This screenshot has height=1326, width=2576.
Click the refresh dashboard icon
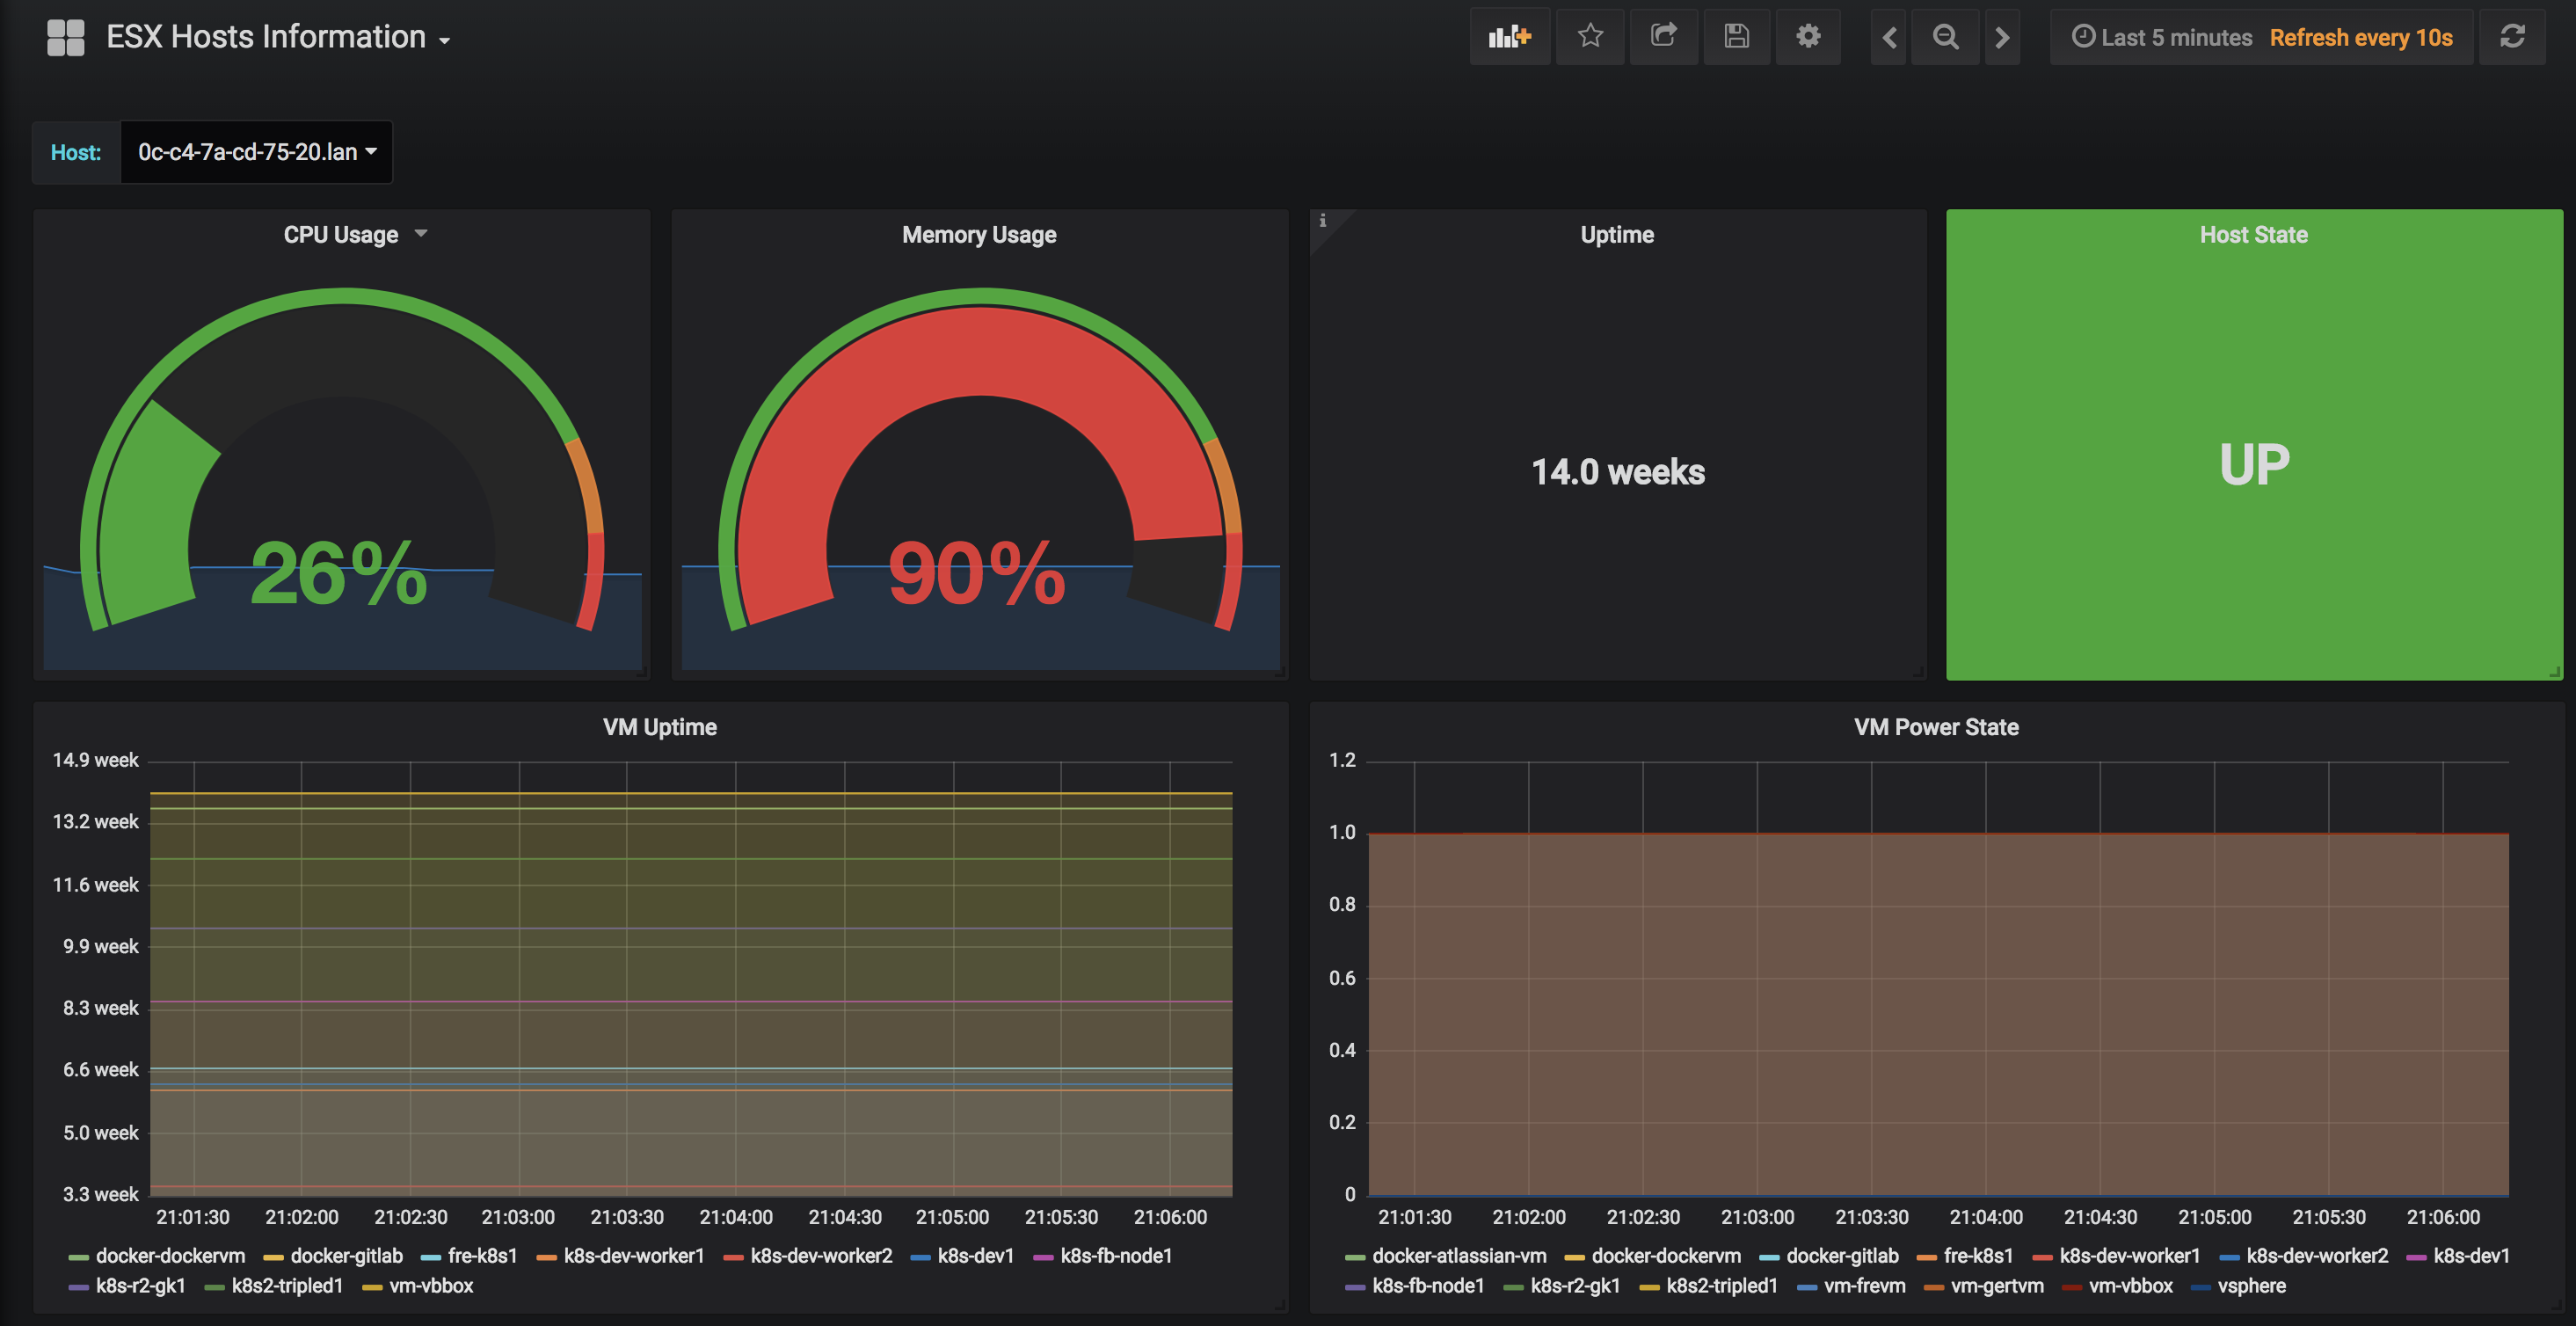pyautogui.click(x=2512, y=37)
